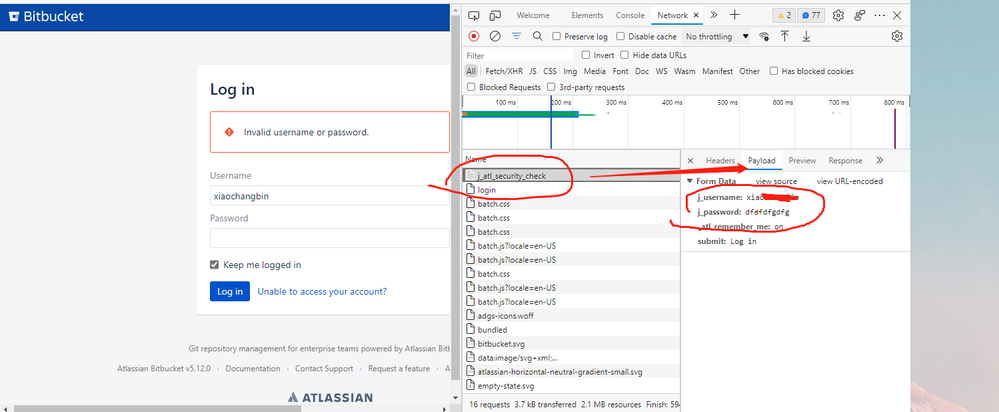The width and height of the screenshot is (999, 412).
Task: Stop recording network log
Action: (x=473, y=36)
